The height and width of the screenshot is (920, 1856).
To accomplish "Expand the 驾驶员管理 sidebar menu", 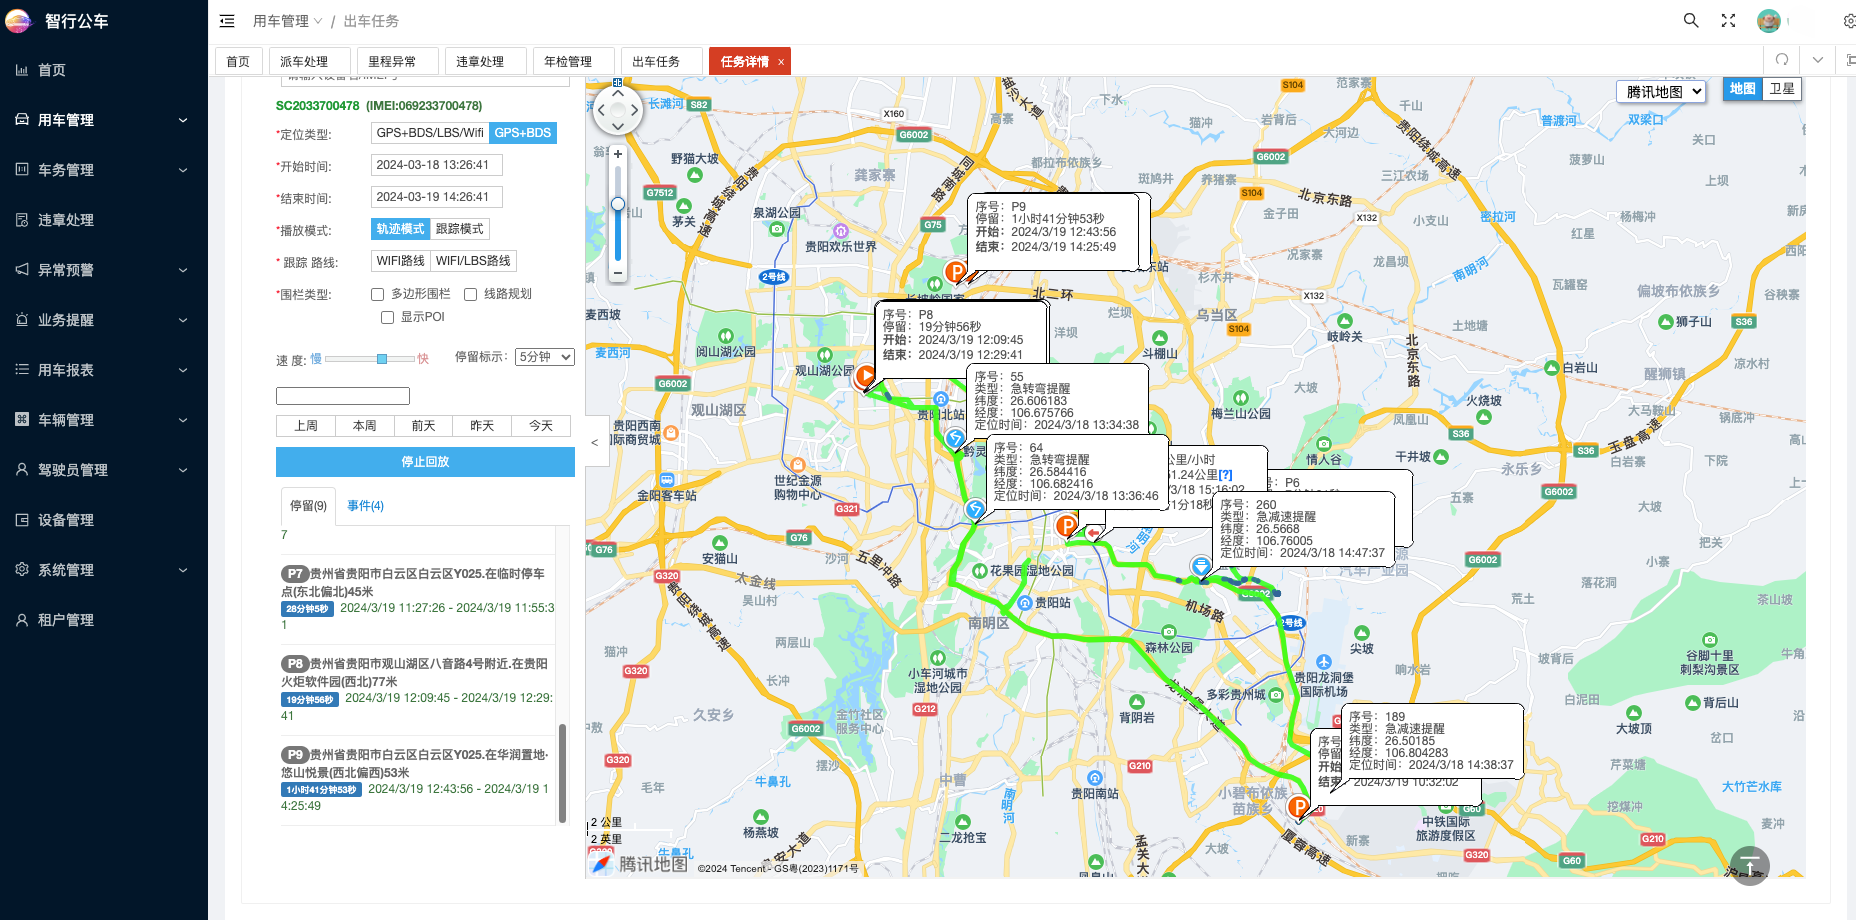I will point(104,470).
